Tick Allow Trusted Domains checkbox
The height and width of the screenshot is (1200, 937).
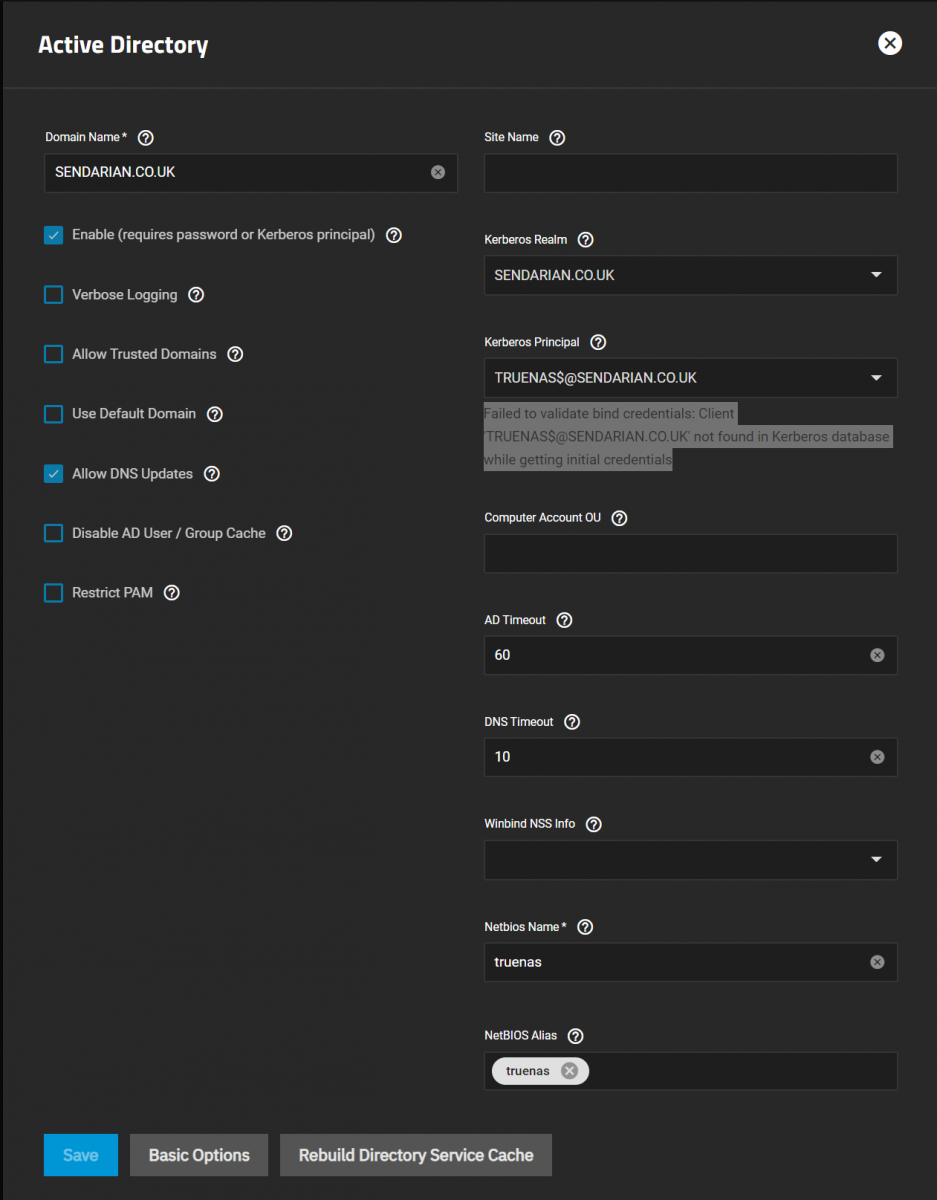click(x=54, y=354)
